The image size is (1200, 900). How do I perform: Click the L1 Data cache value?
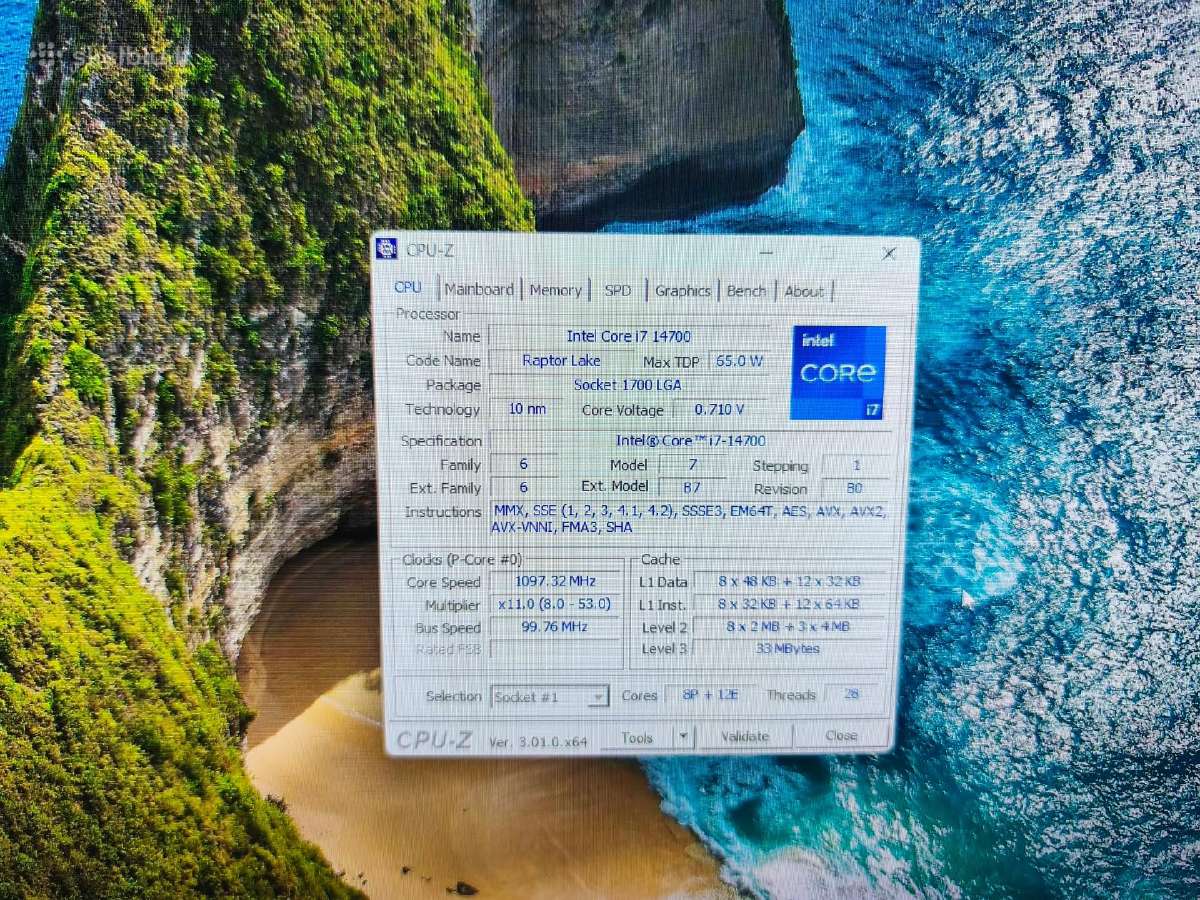[x=790, y=581]
